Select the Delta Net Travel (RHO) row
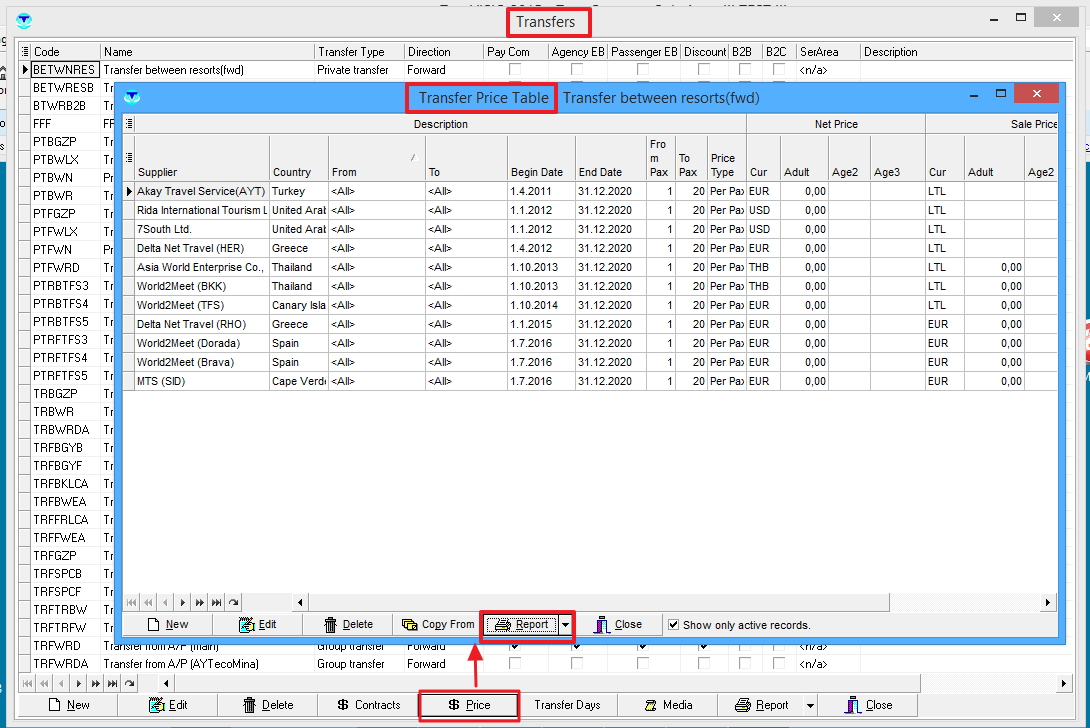The width and height of the screenshot is (1090, 728). coord(200,324)
